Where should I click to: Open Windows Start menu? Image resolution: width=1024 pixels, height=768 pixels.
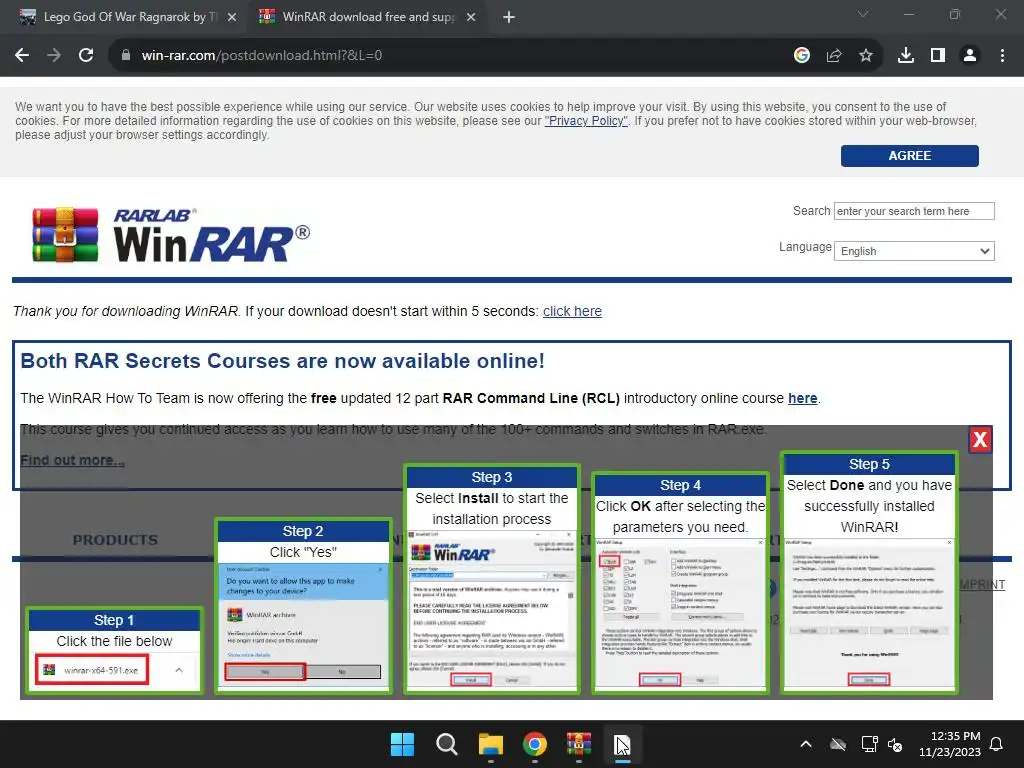click(x=402, y=744)
